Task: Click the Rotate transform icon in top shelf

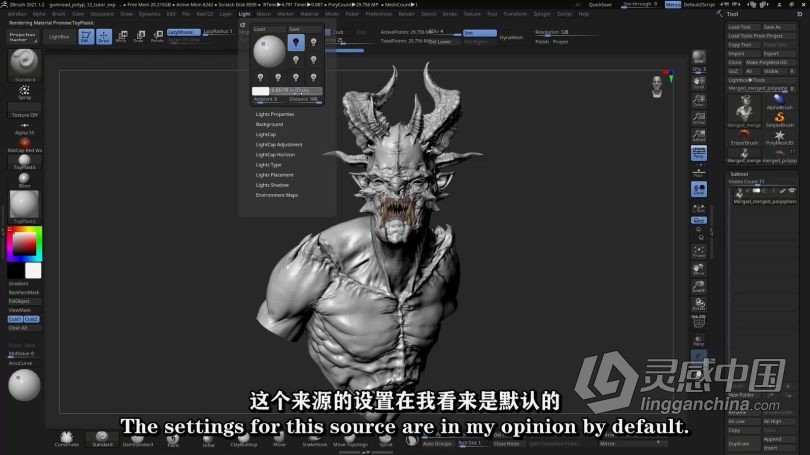Action: point(157,36)
